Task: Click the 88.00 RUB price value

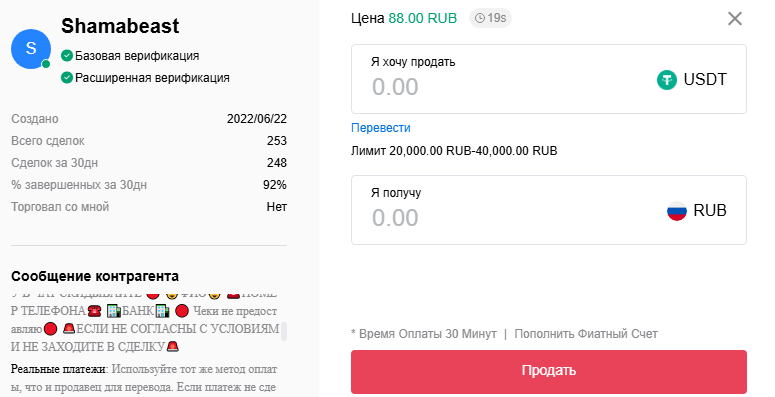Action: click(423, 18)
